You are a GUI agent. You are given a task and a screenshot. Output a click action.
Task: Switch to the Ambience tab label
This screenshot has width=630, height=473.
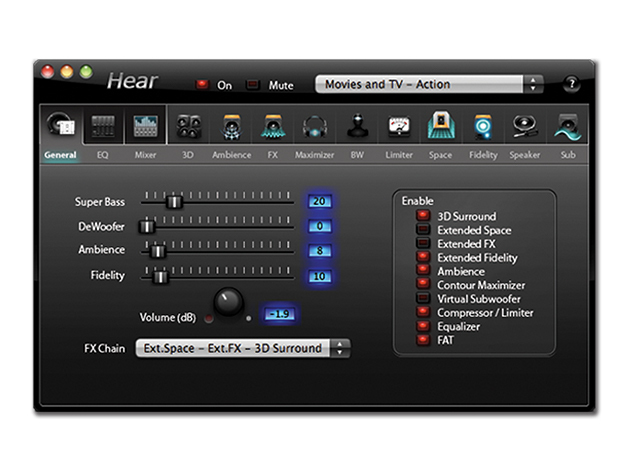click(231, 155)
